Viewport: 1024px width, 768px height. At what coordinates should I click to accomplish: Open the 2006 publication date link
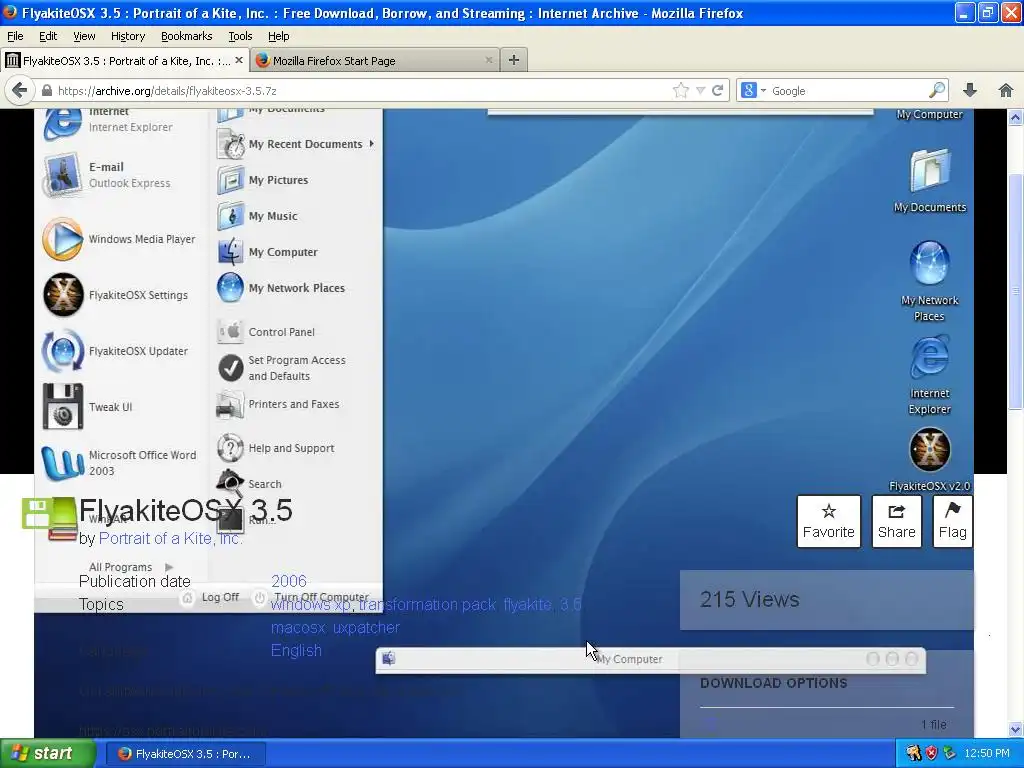tap(289, 581)
